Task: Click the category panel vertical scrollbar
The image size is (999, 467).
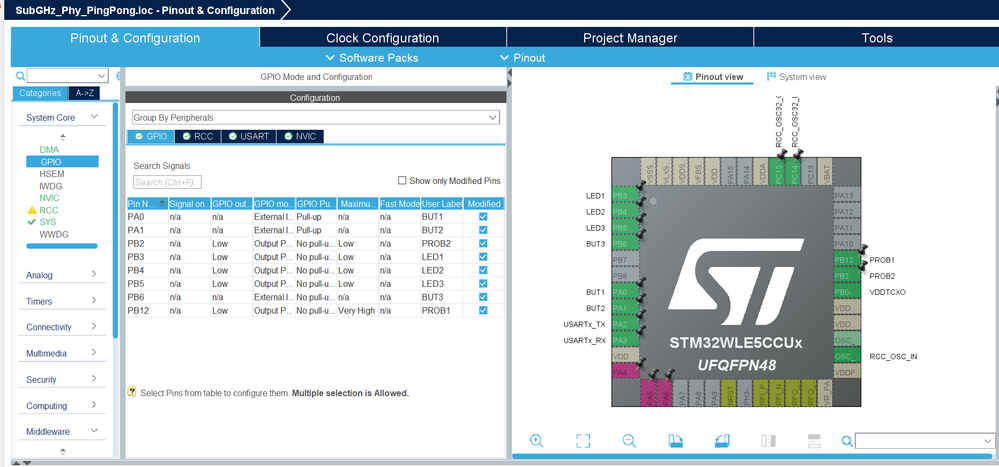Action: pyautogui.click(x=115, y=220)
